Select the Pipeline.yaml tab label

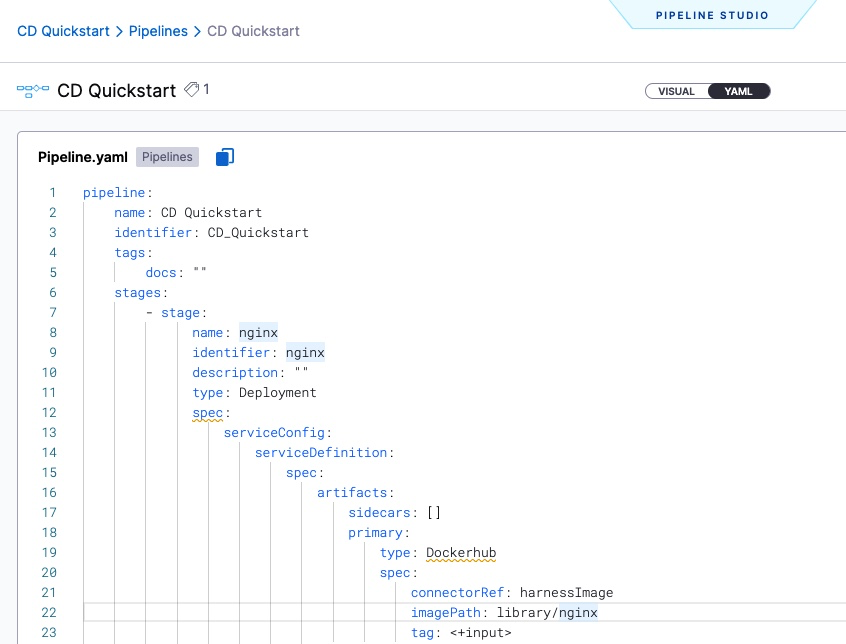82,157
